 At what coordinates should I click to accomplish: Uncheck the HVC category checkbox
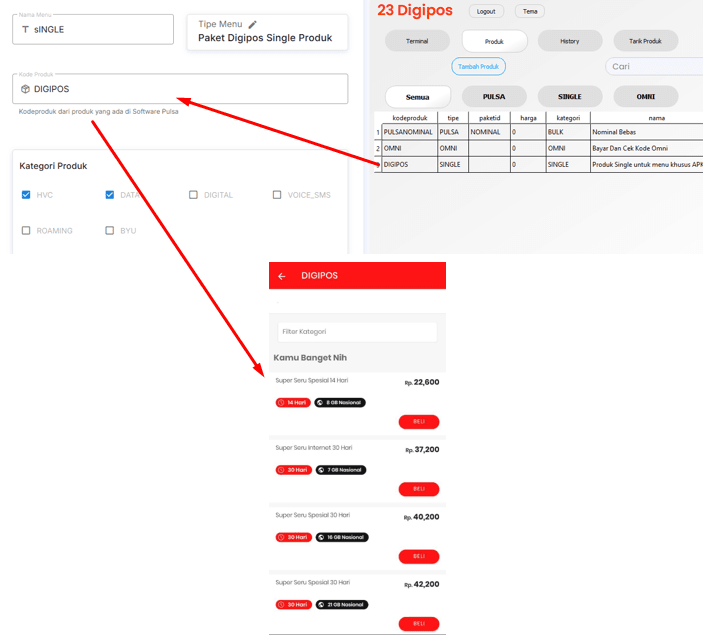[x=26, y=195]
